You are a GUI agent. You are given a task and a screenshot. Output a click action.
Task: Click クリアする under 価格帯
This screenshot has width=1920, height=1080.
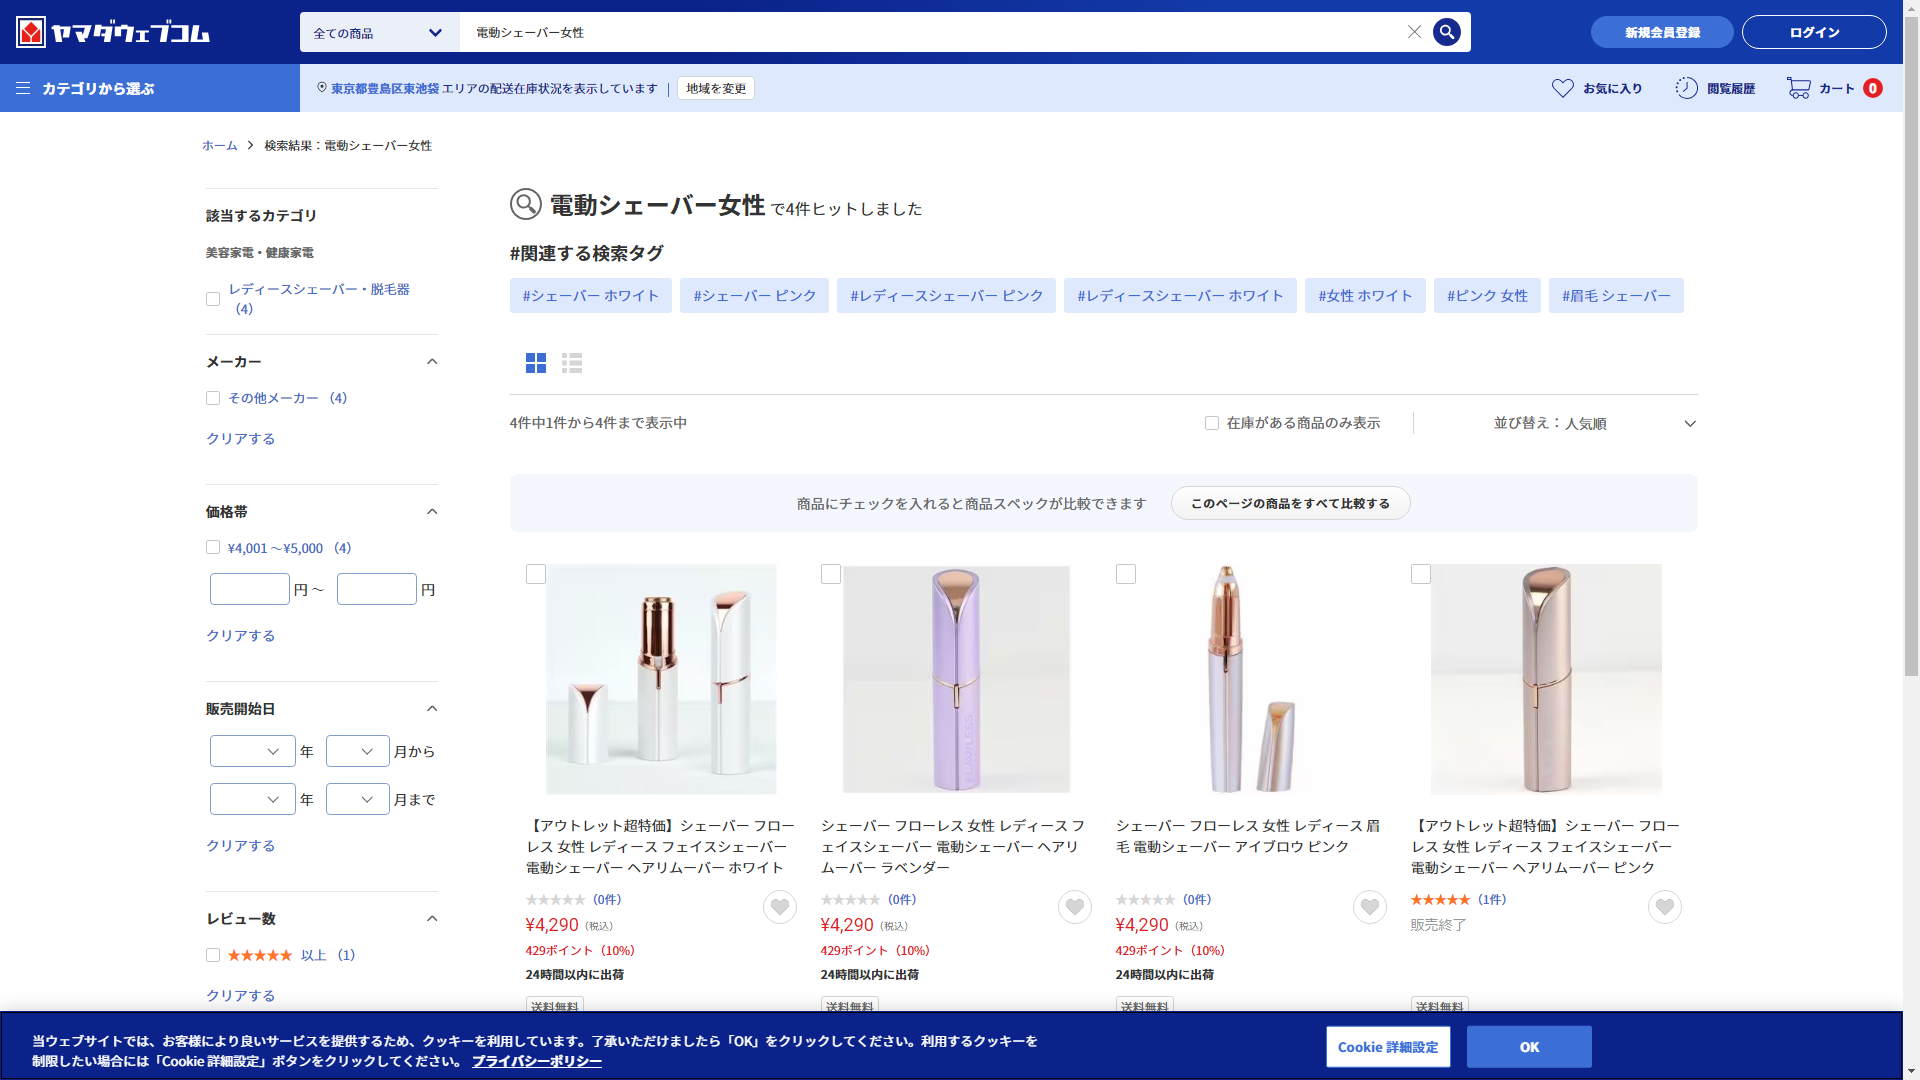pyautogui.click(x=240, y=636)
